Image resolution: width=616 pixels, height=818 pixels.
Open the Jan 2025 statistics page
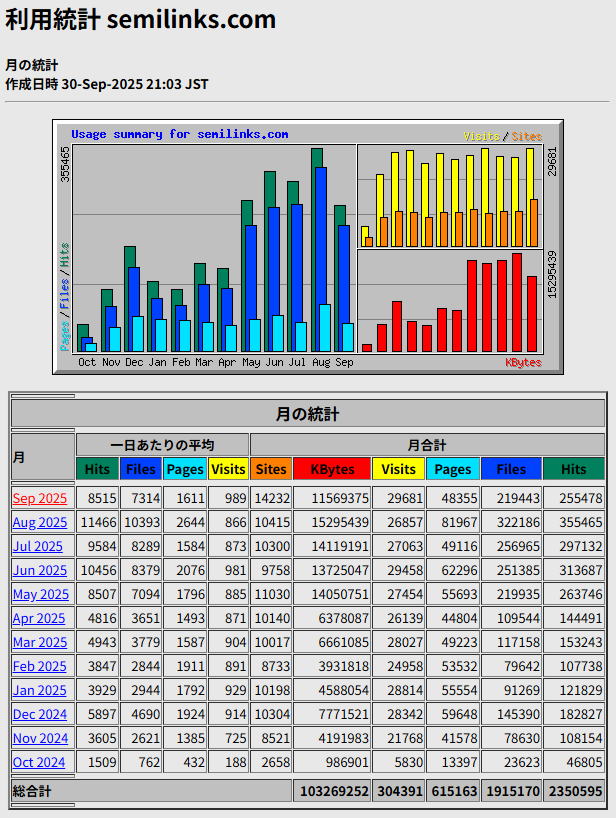click(x=39, y=690)
